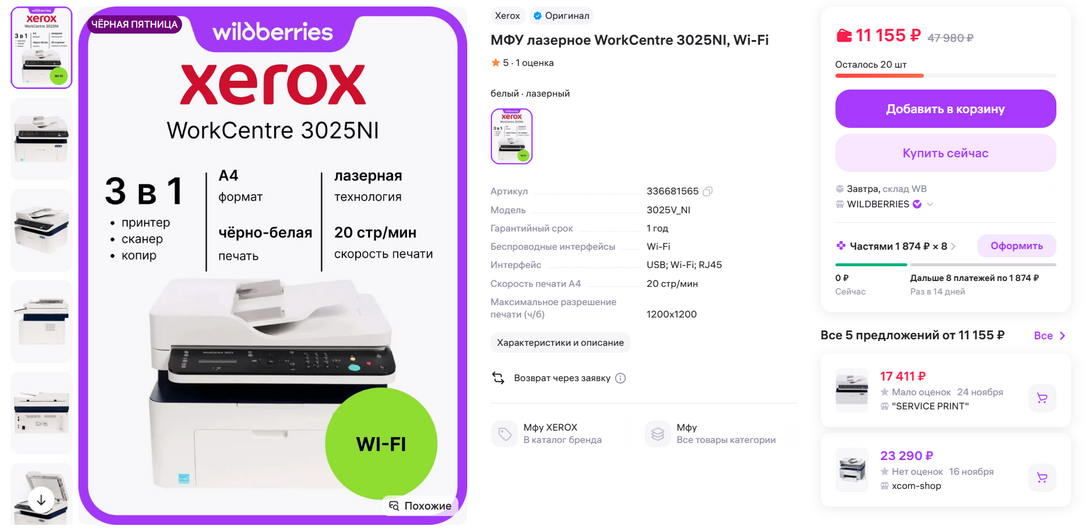Open Характеристики и описание
This screenshot has width=1090, height=529.
[x=560, y=342]
